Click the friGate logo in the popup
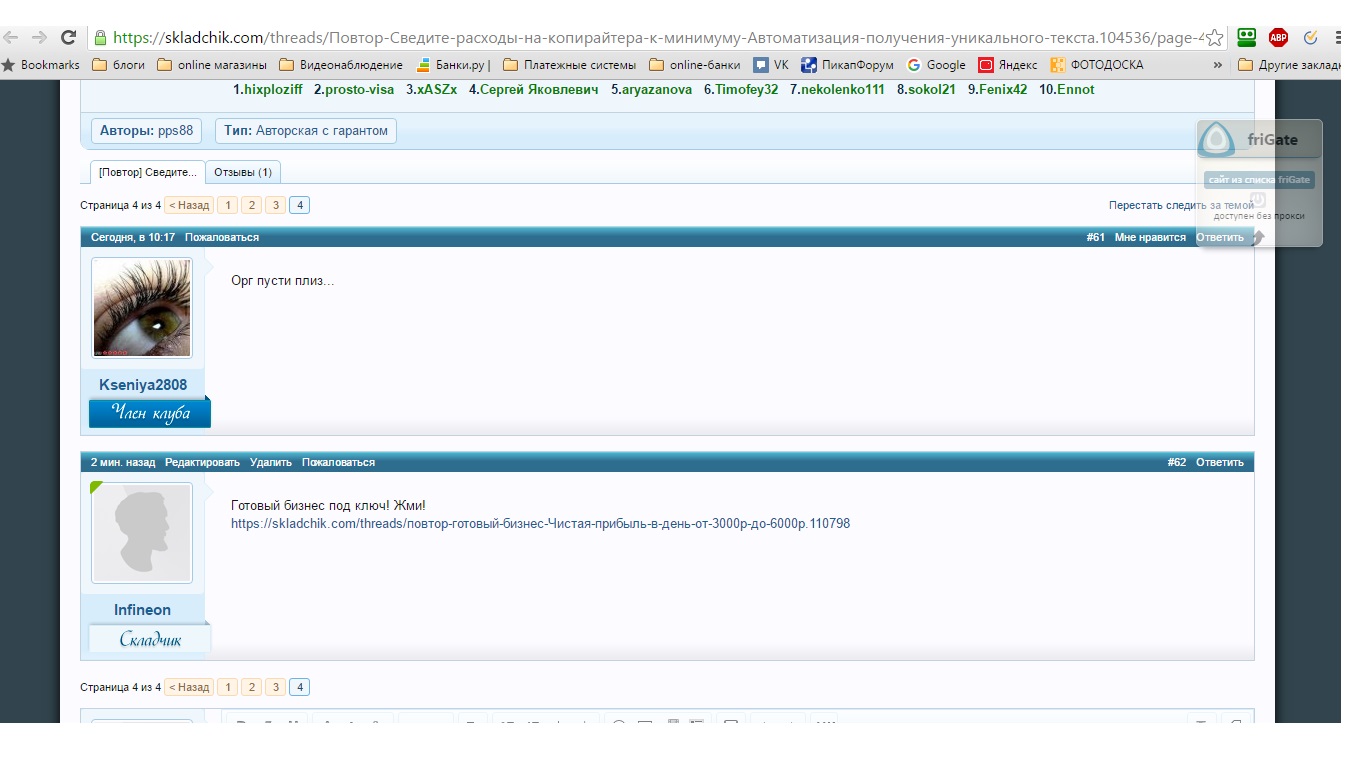The width and height of the screenshot is (1366, 768). [x=1217, y=140]
